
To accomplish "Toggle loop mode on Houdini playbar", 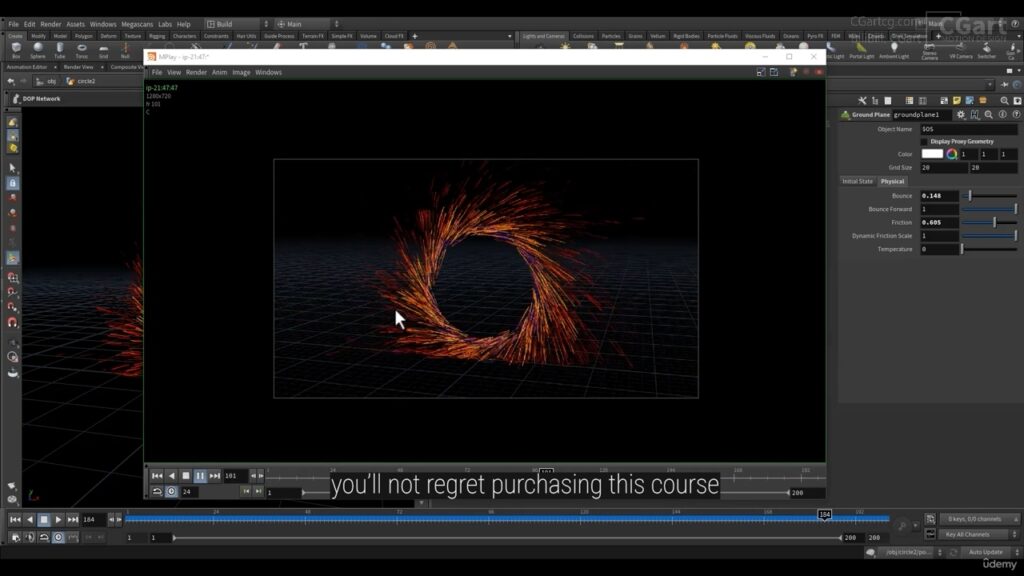I will pos(44,537).
